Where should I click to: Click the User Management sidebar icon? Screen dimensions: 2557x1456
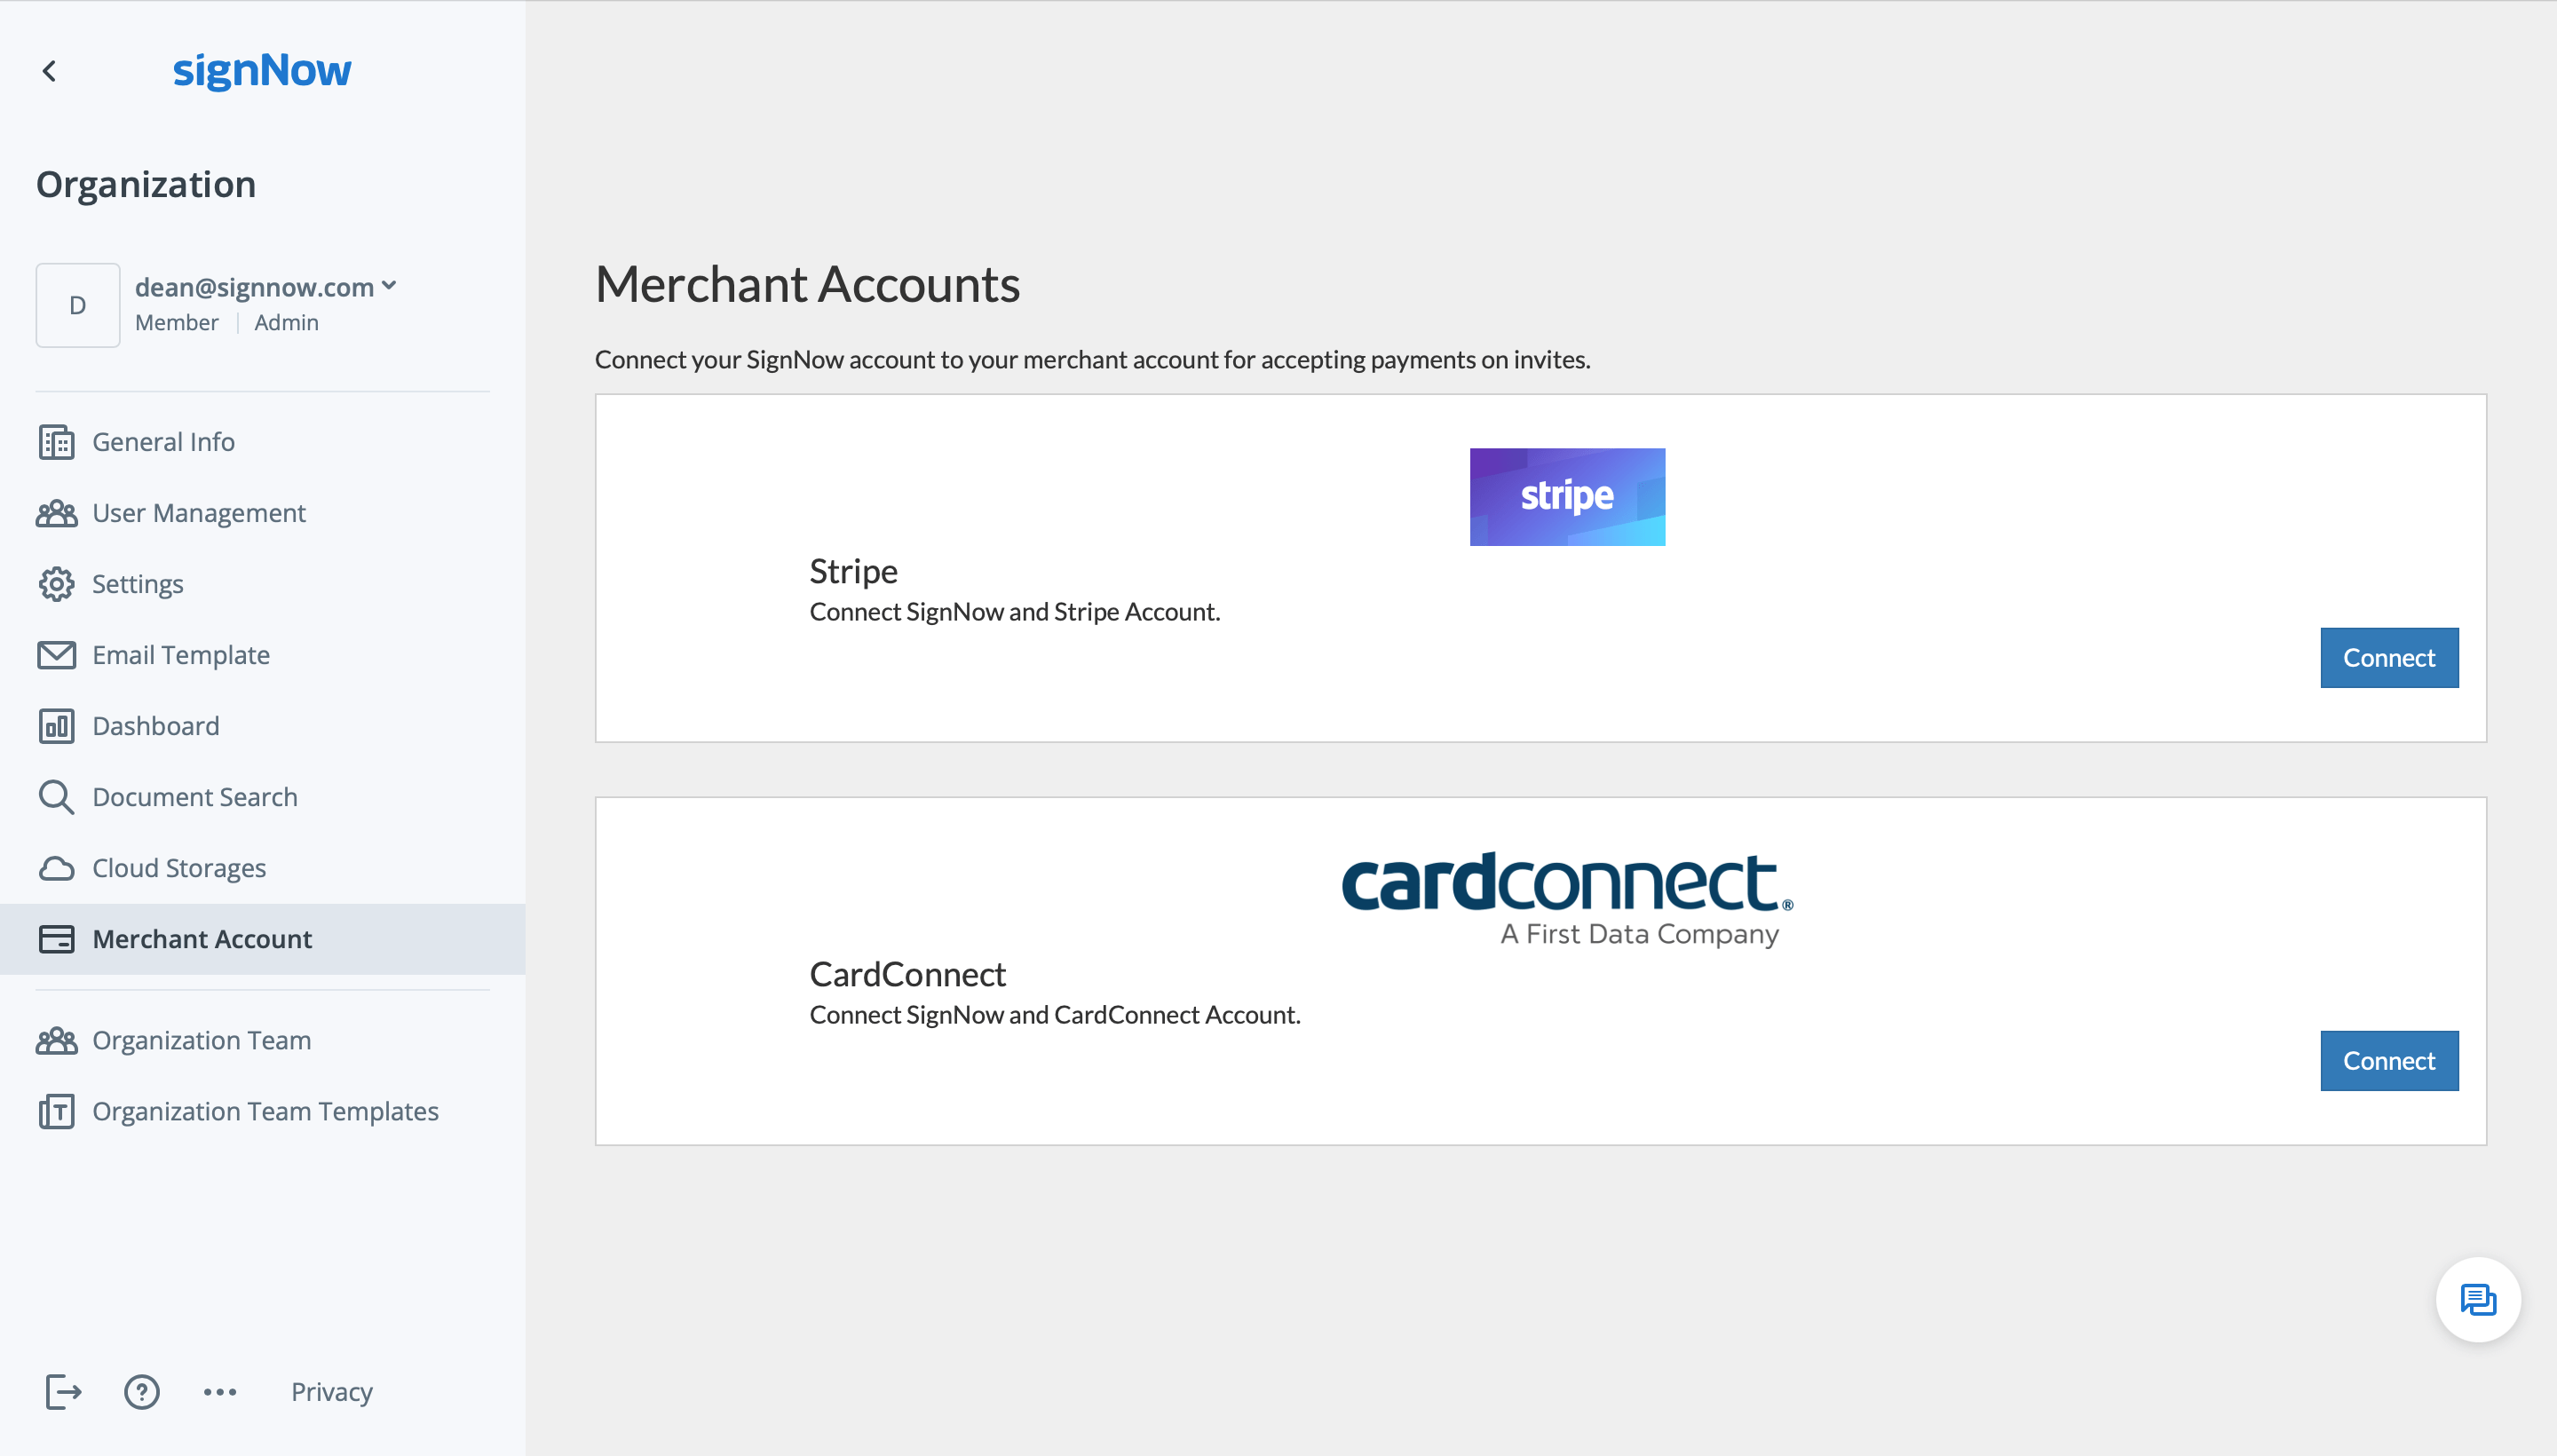tap(58, 511)
